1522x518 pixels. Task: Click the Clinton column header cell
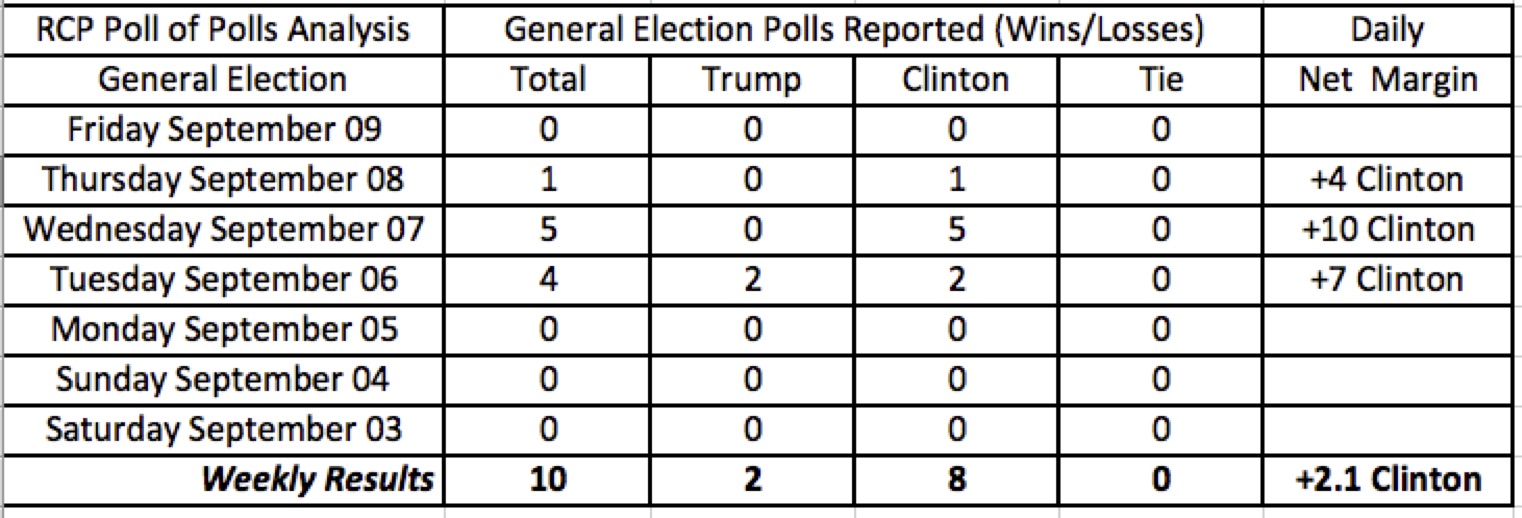[x=956, y=80]
